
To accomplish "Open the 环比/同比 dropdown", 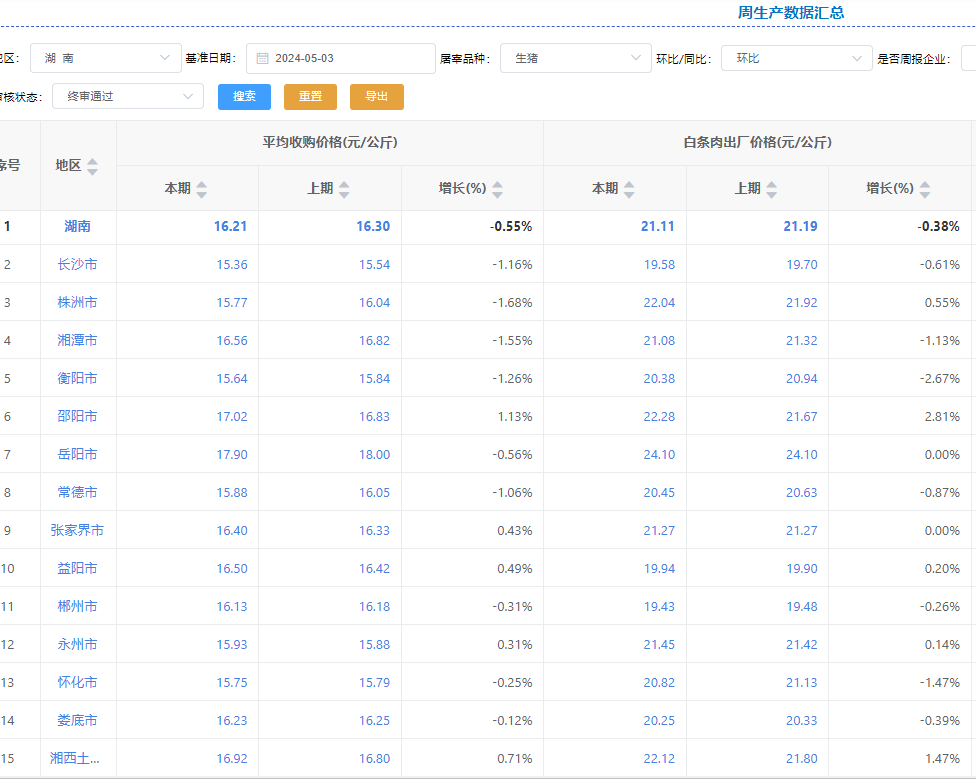I will coord(796,58).
